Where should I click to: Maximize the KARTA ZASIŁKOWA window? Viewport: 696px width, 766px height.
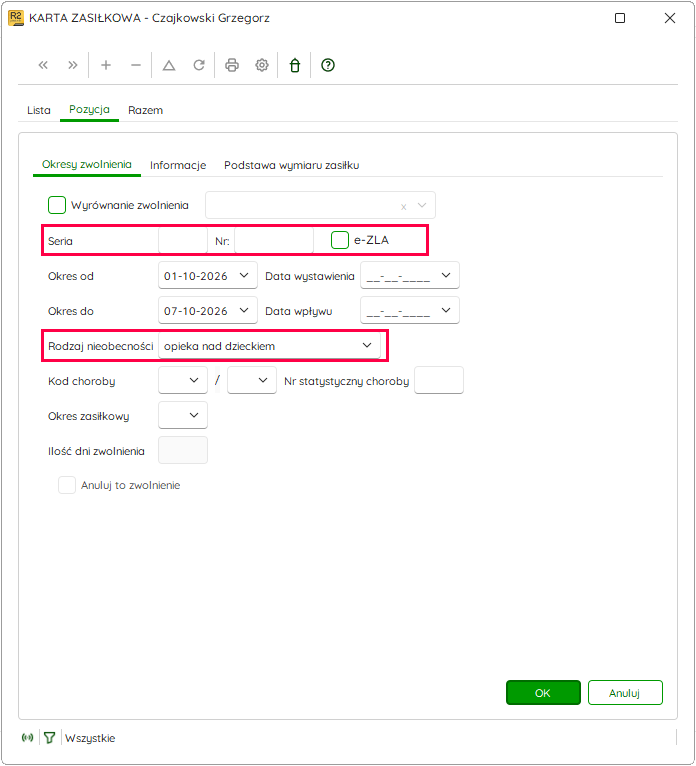pos(620,18)
